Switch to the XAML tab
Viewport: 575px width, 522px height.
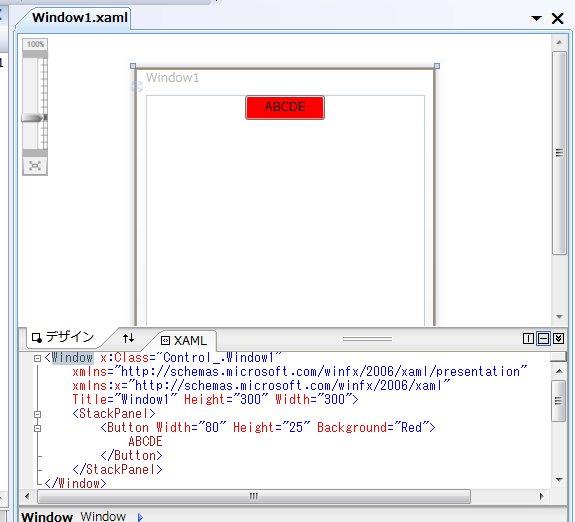[x=184, y=340]
